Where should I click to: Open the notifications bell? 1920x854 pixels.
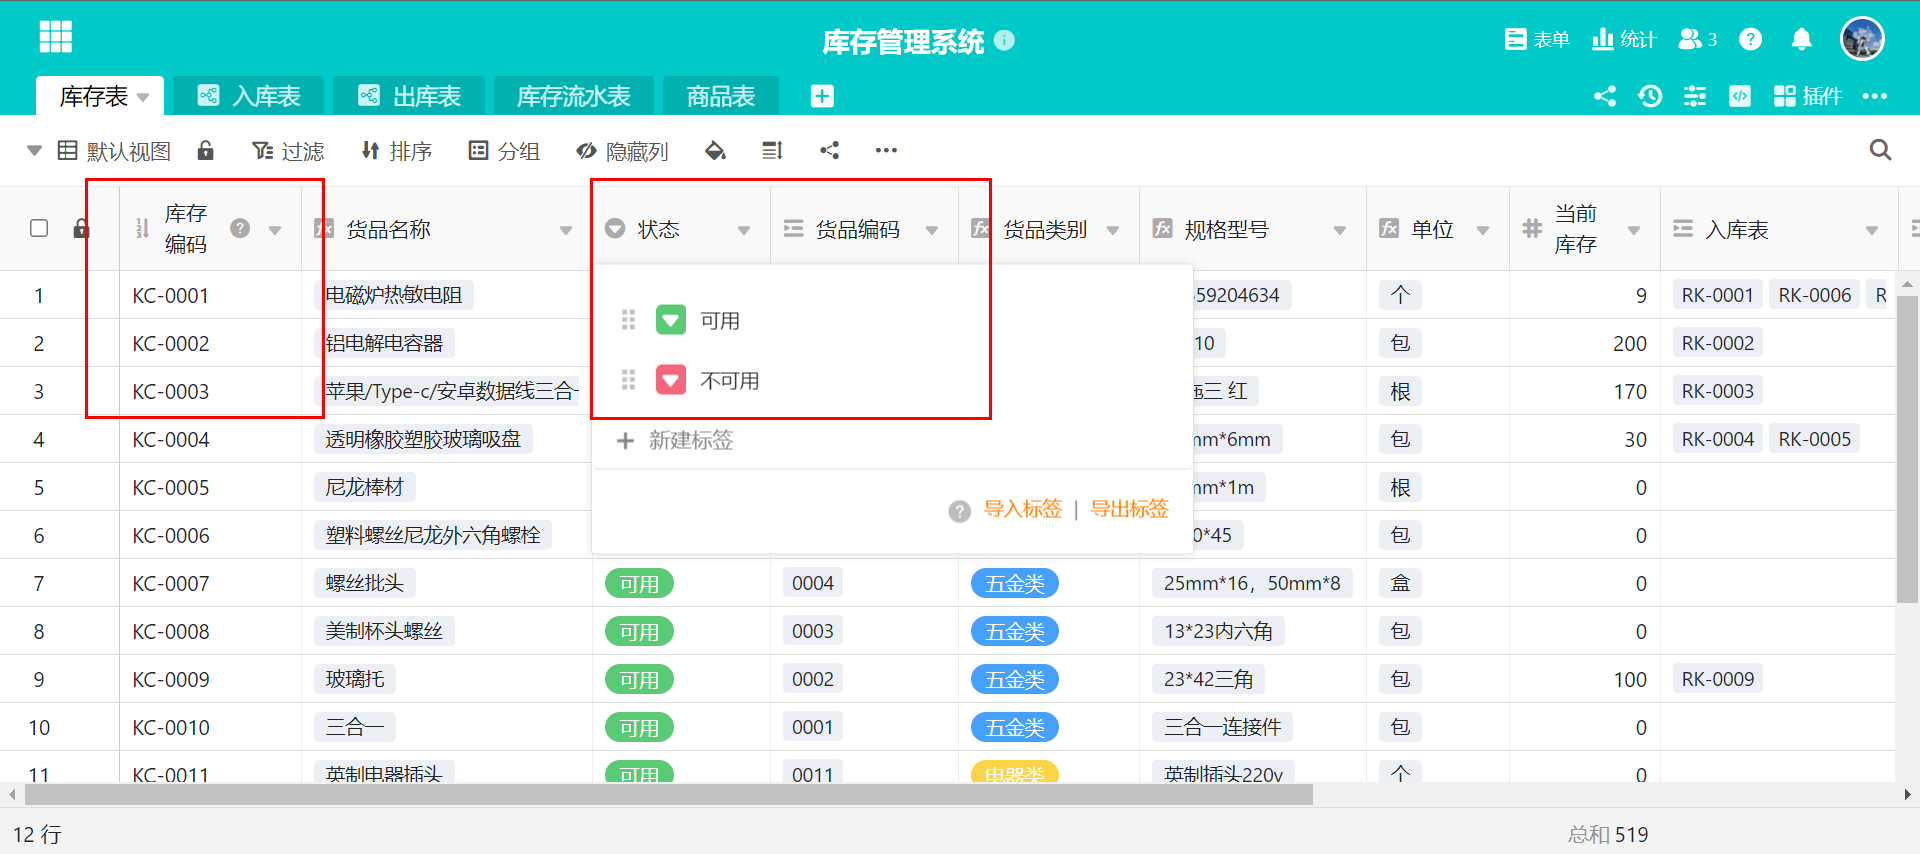coord(1801,39)
